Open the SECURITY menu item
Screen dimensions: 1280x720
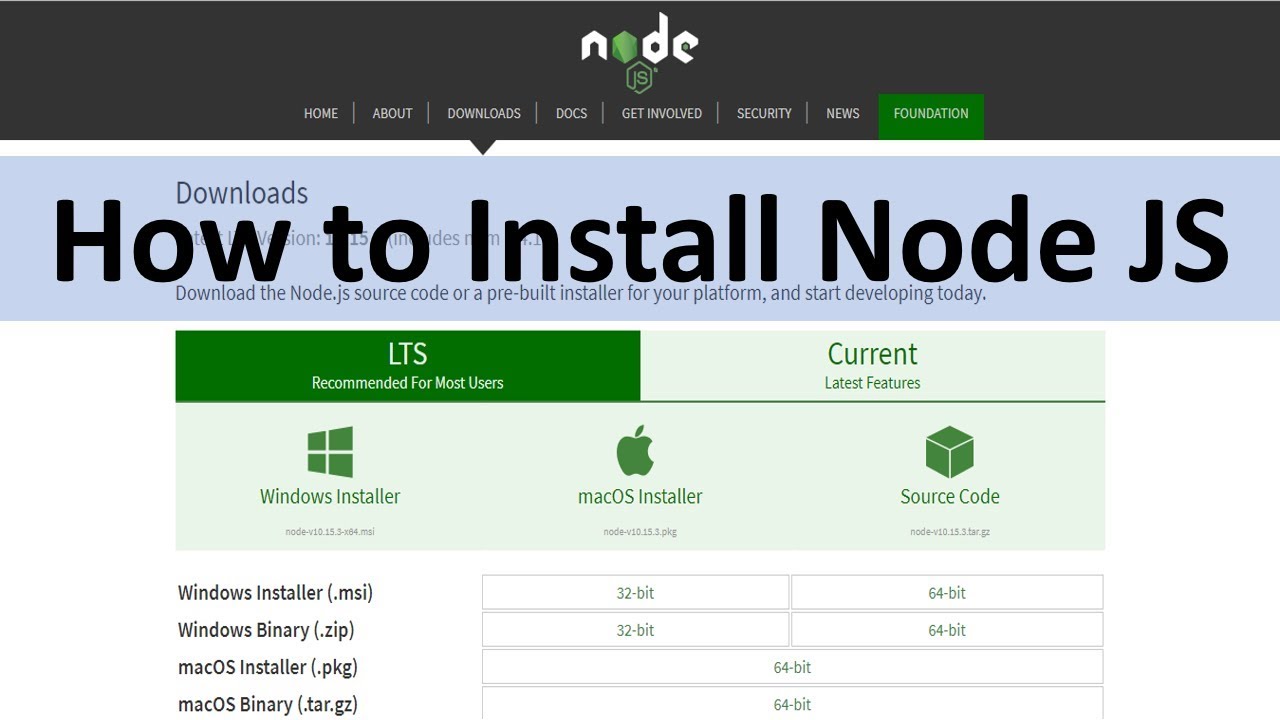764,114
